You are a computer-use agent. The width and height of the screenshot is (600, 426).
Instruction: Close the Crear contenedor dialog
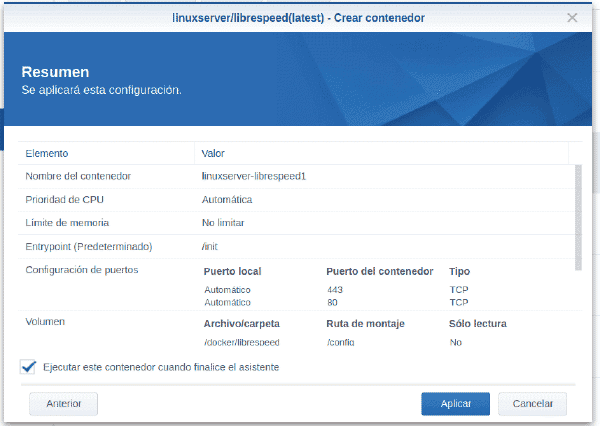click(572, 18)
